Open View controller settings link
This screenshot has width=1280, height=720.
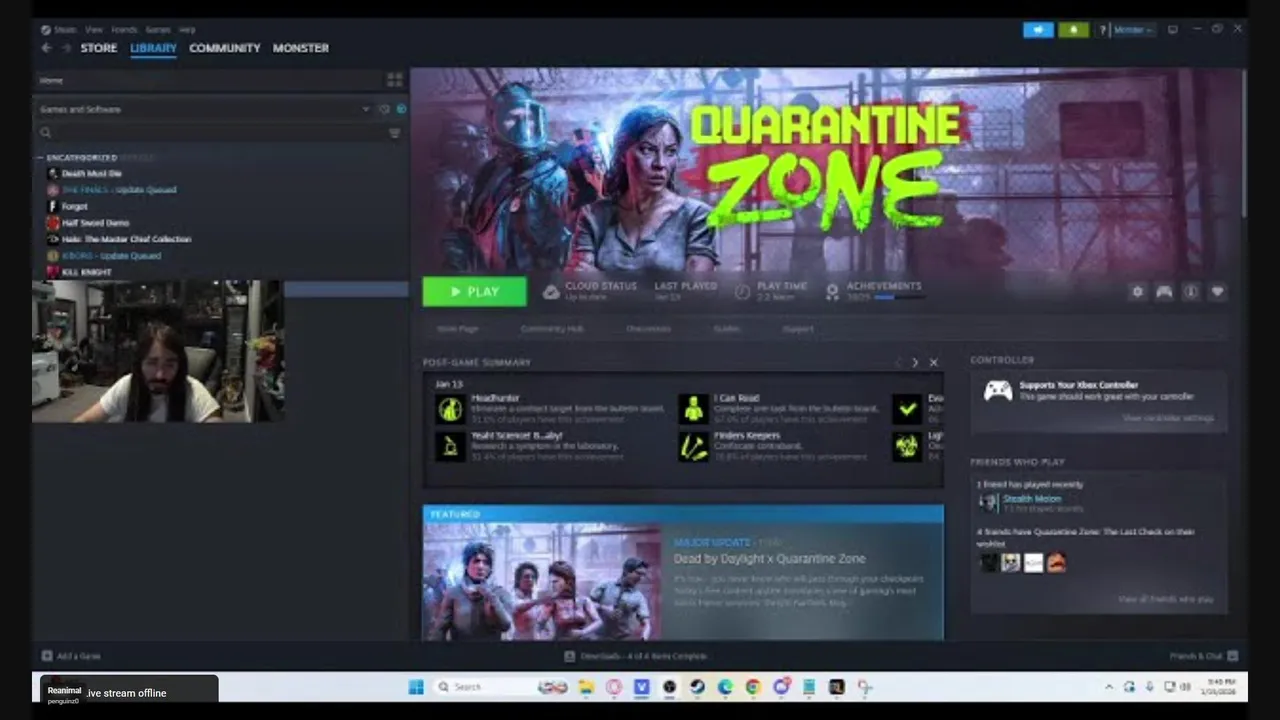[1168, 418]
